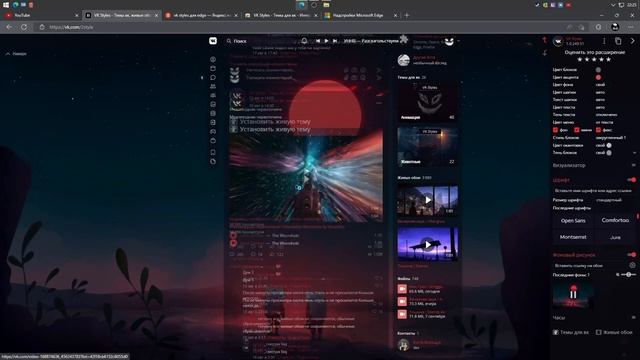Click the VK Styles logo in the panel header
Screen dimensions: 640x360
click(558, 41)
